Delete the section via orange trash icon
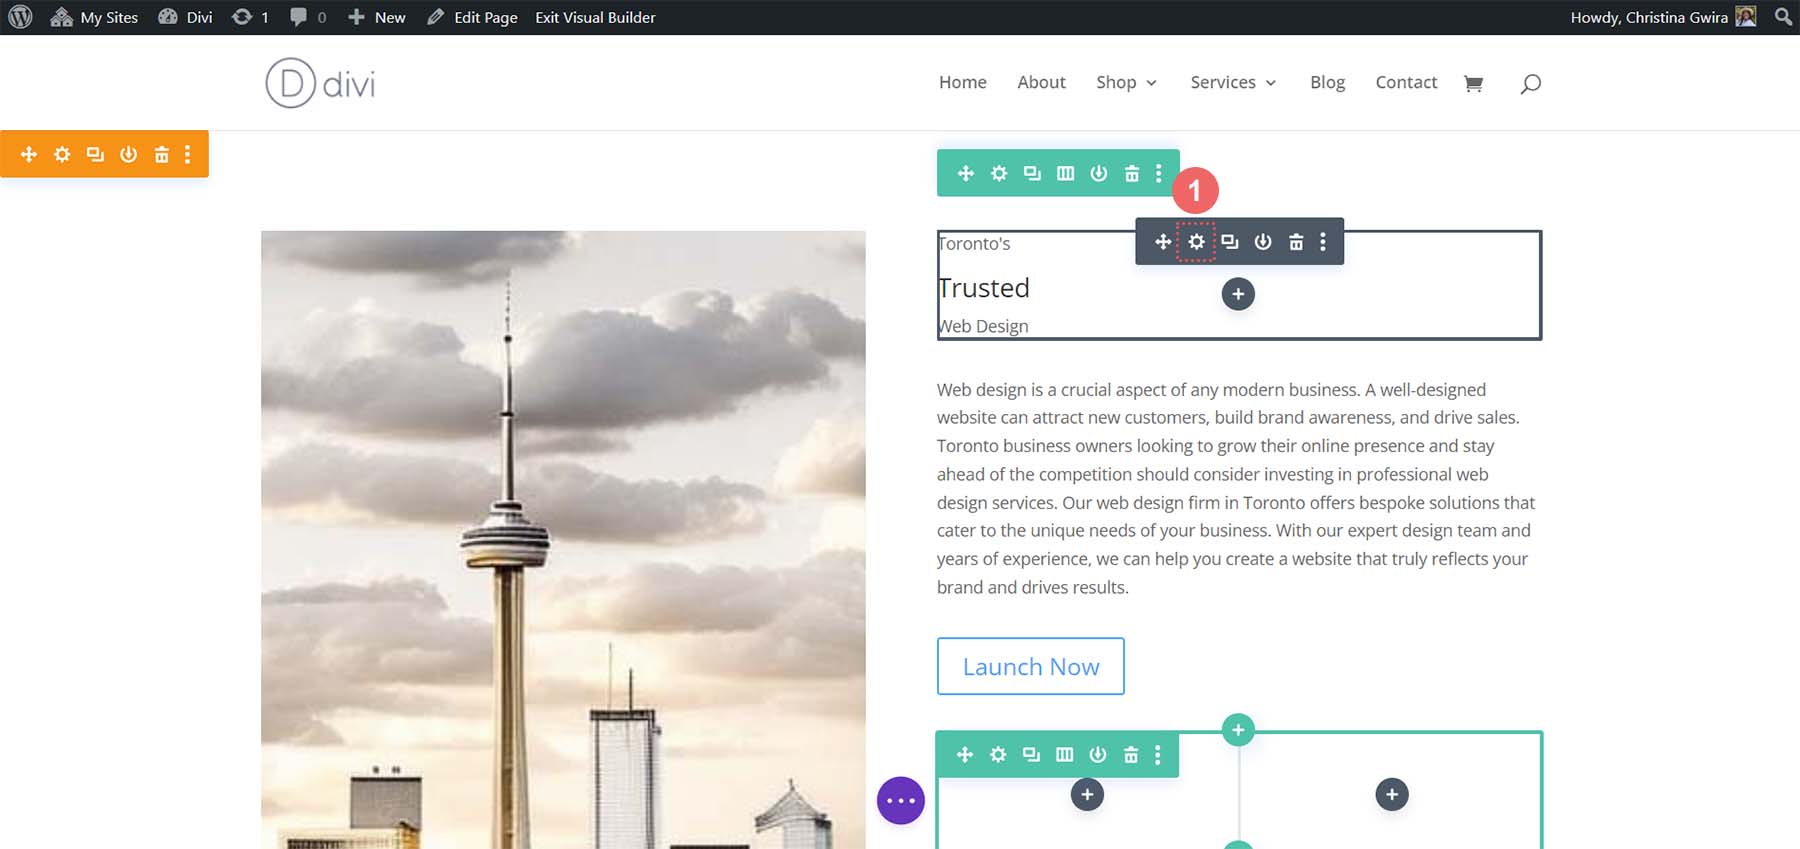1800x849 pixels. [161, 154]
